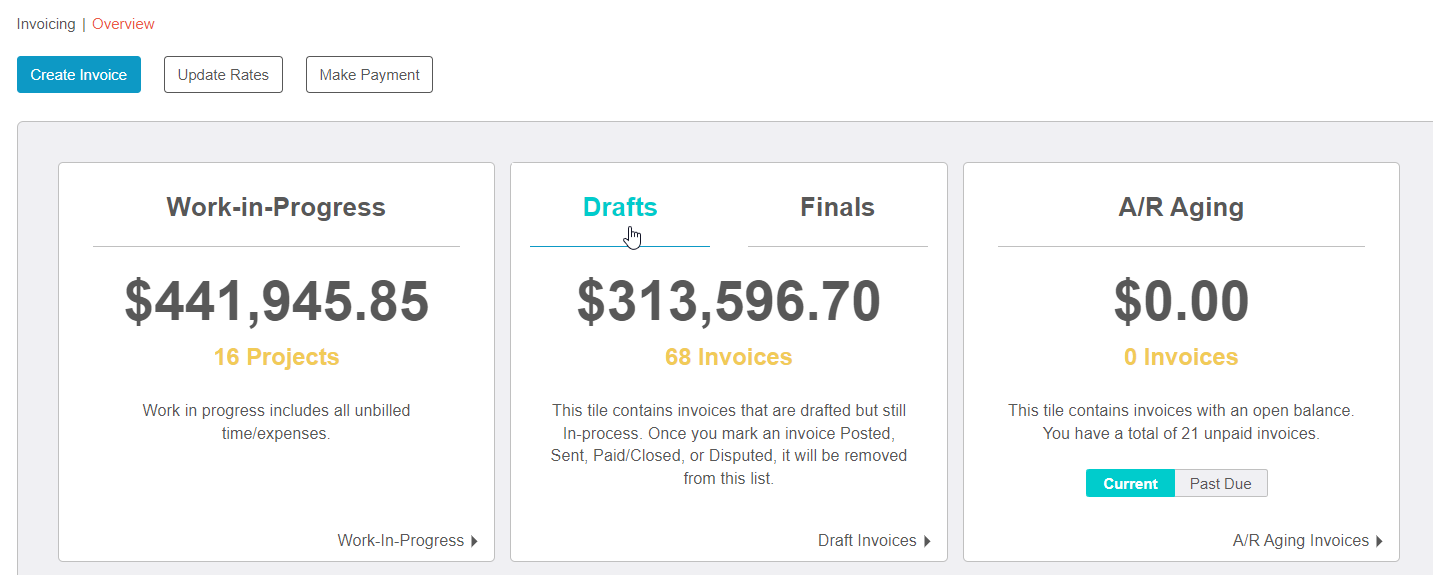This screenshot has width=1433, height=575.
Task: Open the A/R Aging Invoices link
Action: click(1301, 540)
